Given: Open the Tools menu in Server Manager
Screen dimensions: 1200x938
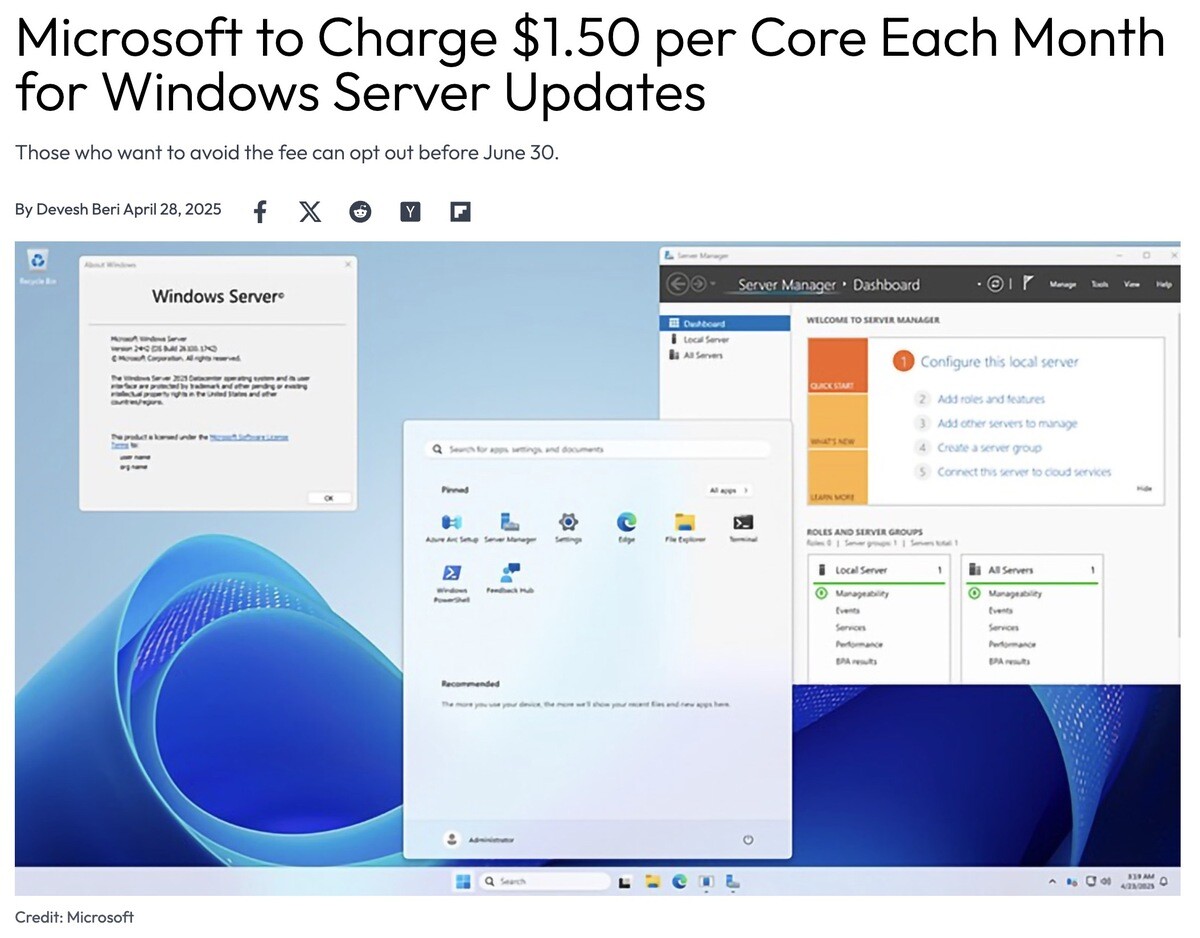Looking at the screenshot, I should (x=1098, y=285).
